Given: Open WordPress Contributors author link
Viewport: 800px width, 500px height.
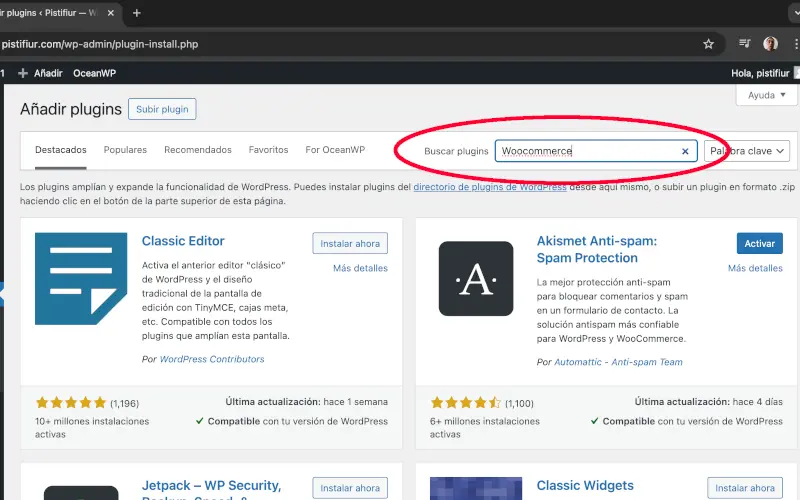Looking at the screenshot, I should pos(212,359).
